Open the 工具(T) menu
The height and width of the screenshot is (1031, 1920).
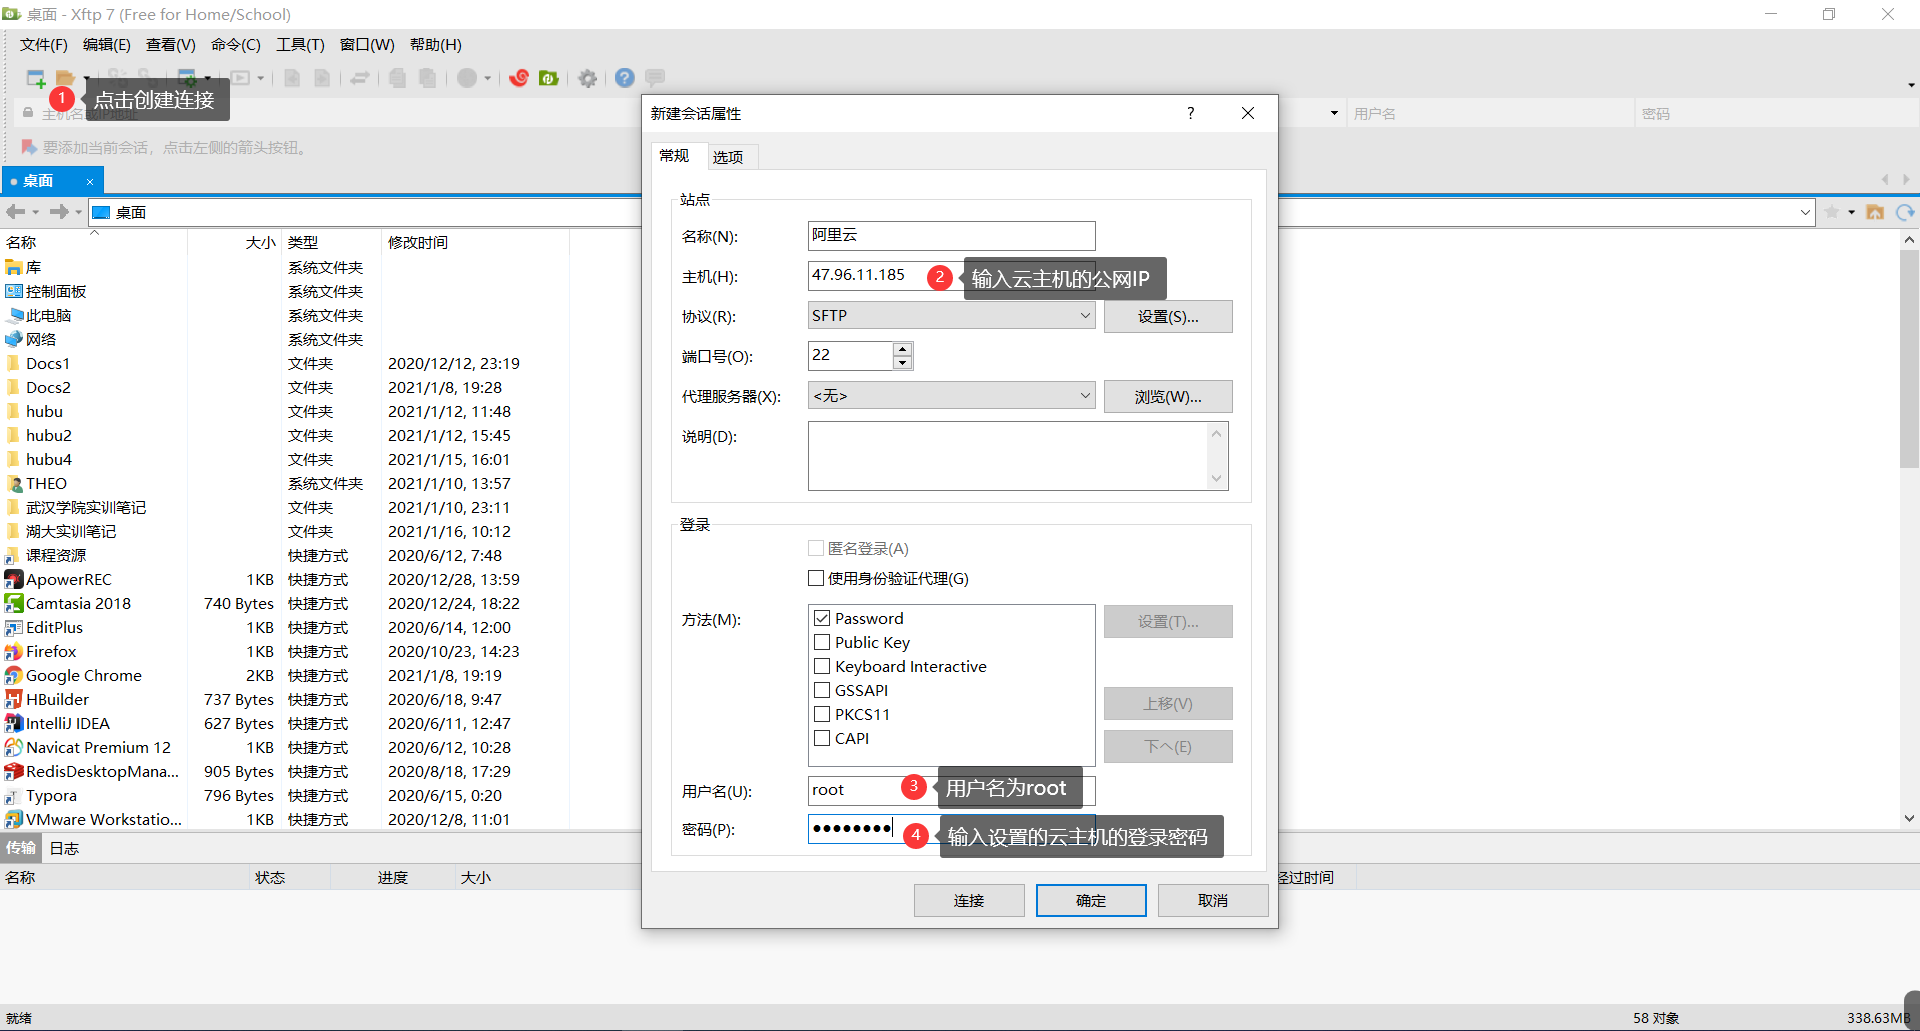(x=300, y=45)
